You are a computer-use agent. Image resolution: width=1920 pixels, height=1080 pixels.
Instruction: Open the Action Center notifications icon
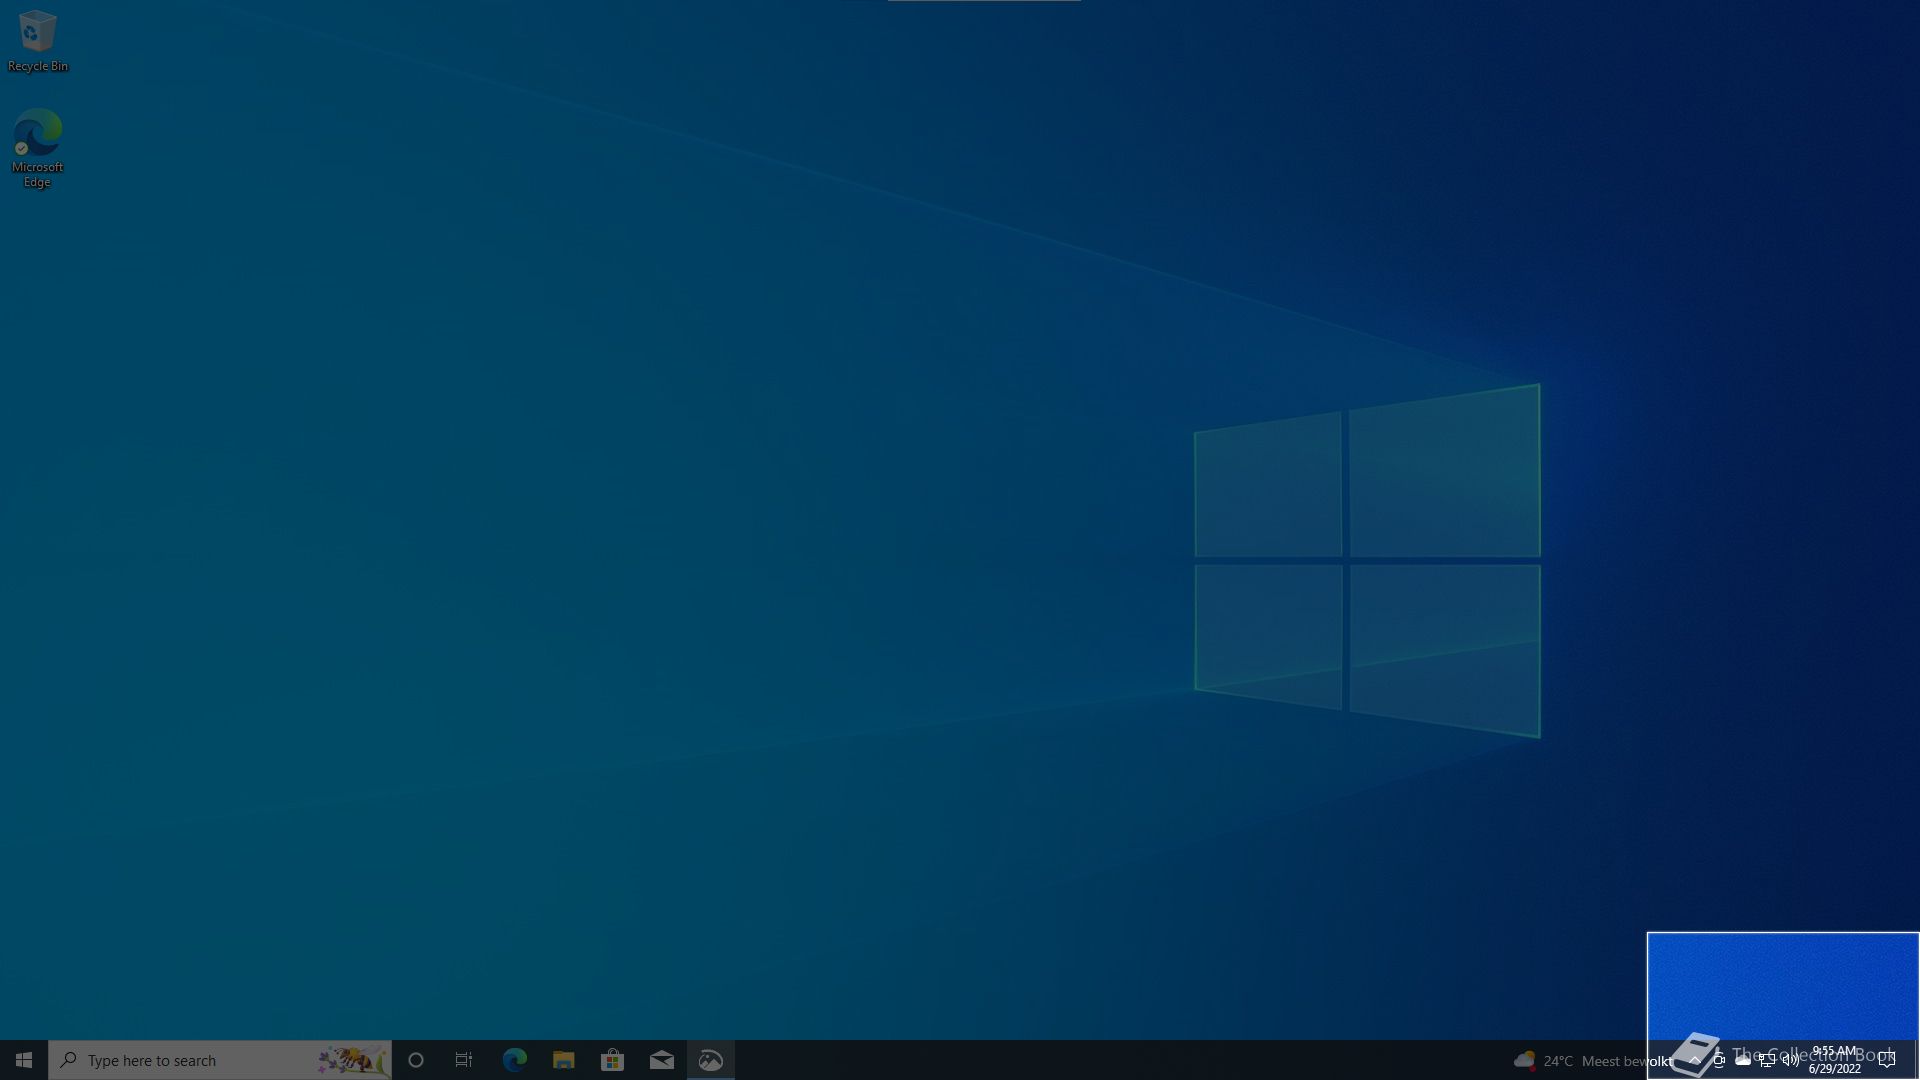click(x=1887, y=1060)
